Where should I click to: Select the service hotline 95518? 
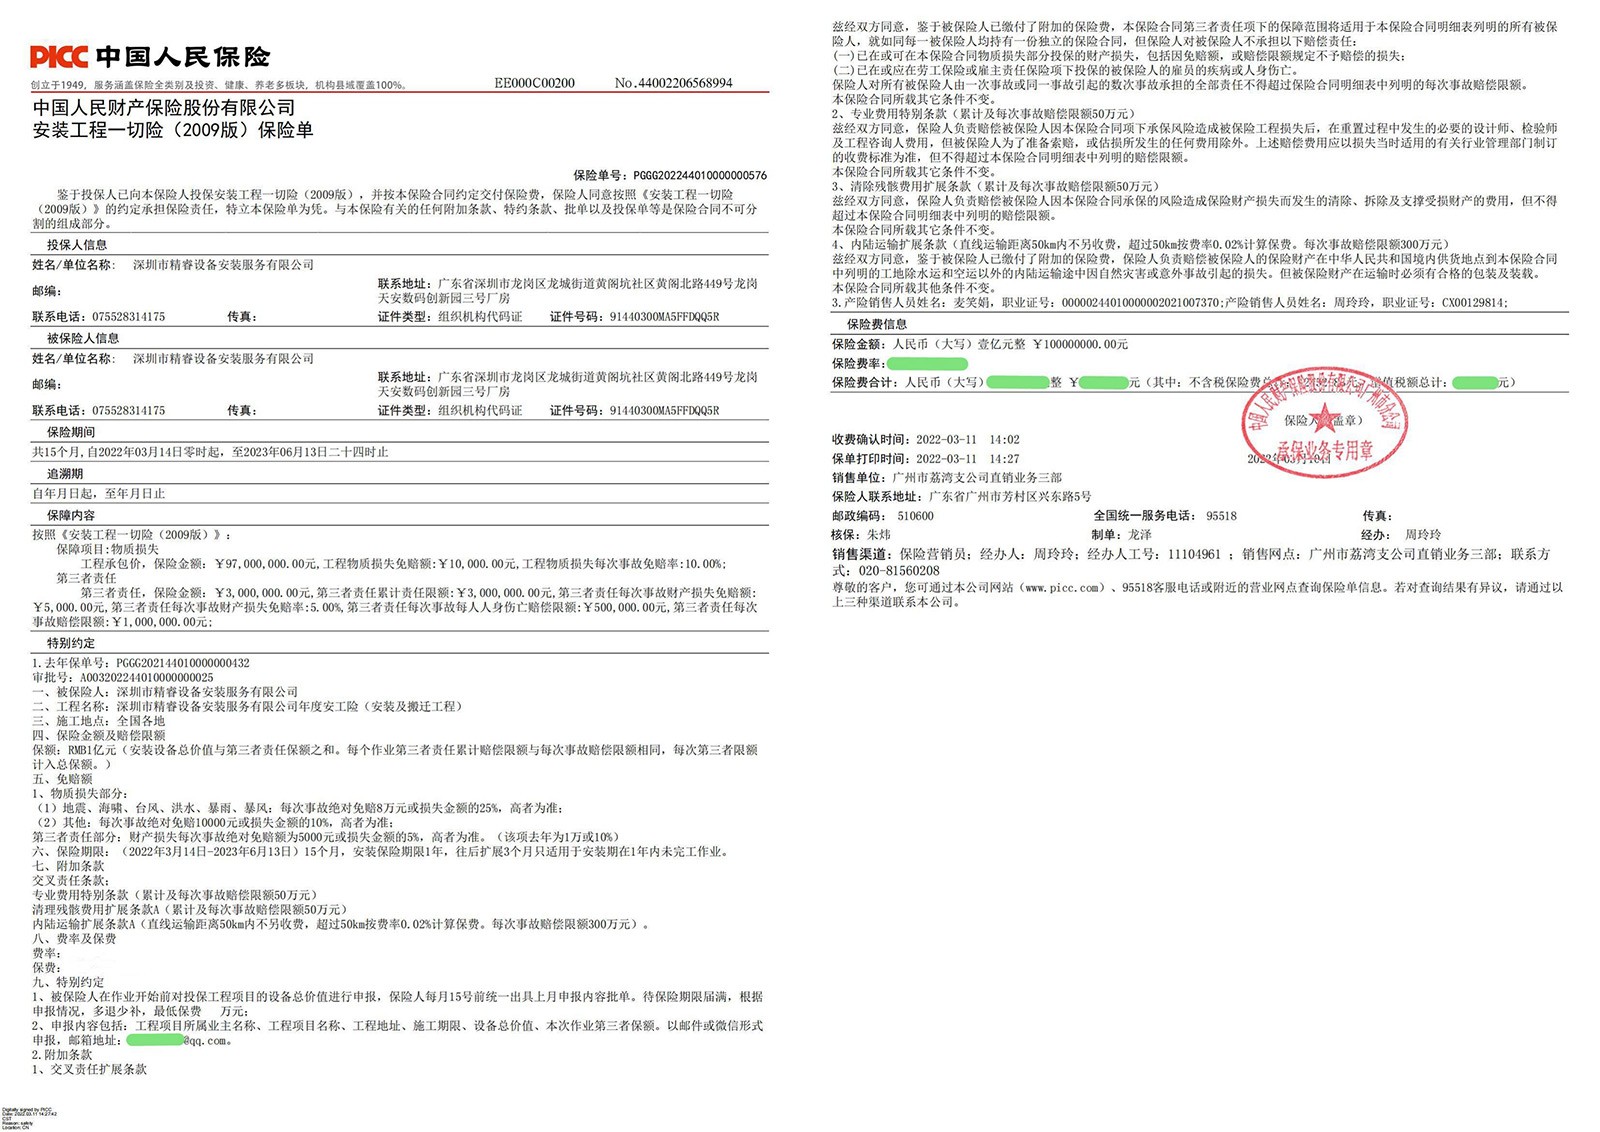click(x=1221, y=517)
